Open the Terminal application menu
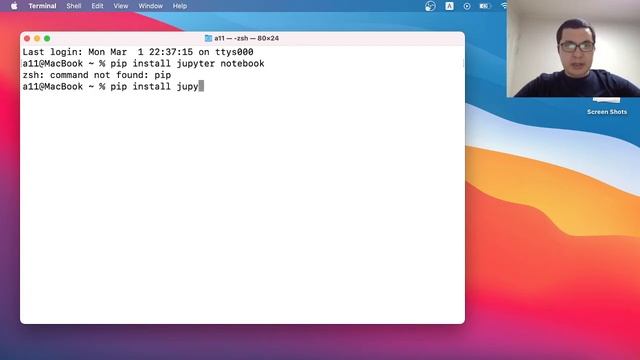 [x=42, y=6]
